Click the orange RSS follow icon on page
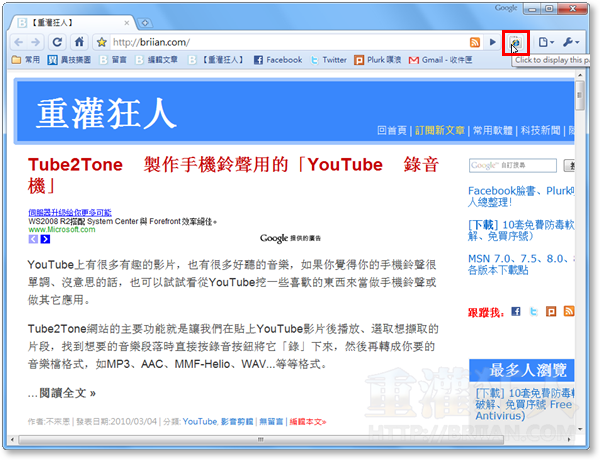Screen dimensions: 600x460 [x=570, y=311]
